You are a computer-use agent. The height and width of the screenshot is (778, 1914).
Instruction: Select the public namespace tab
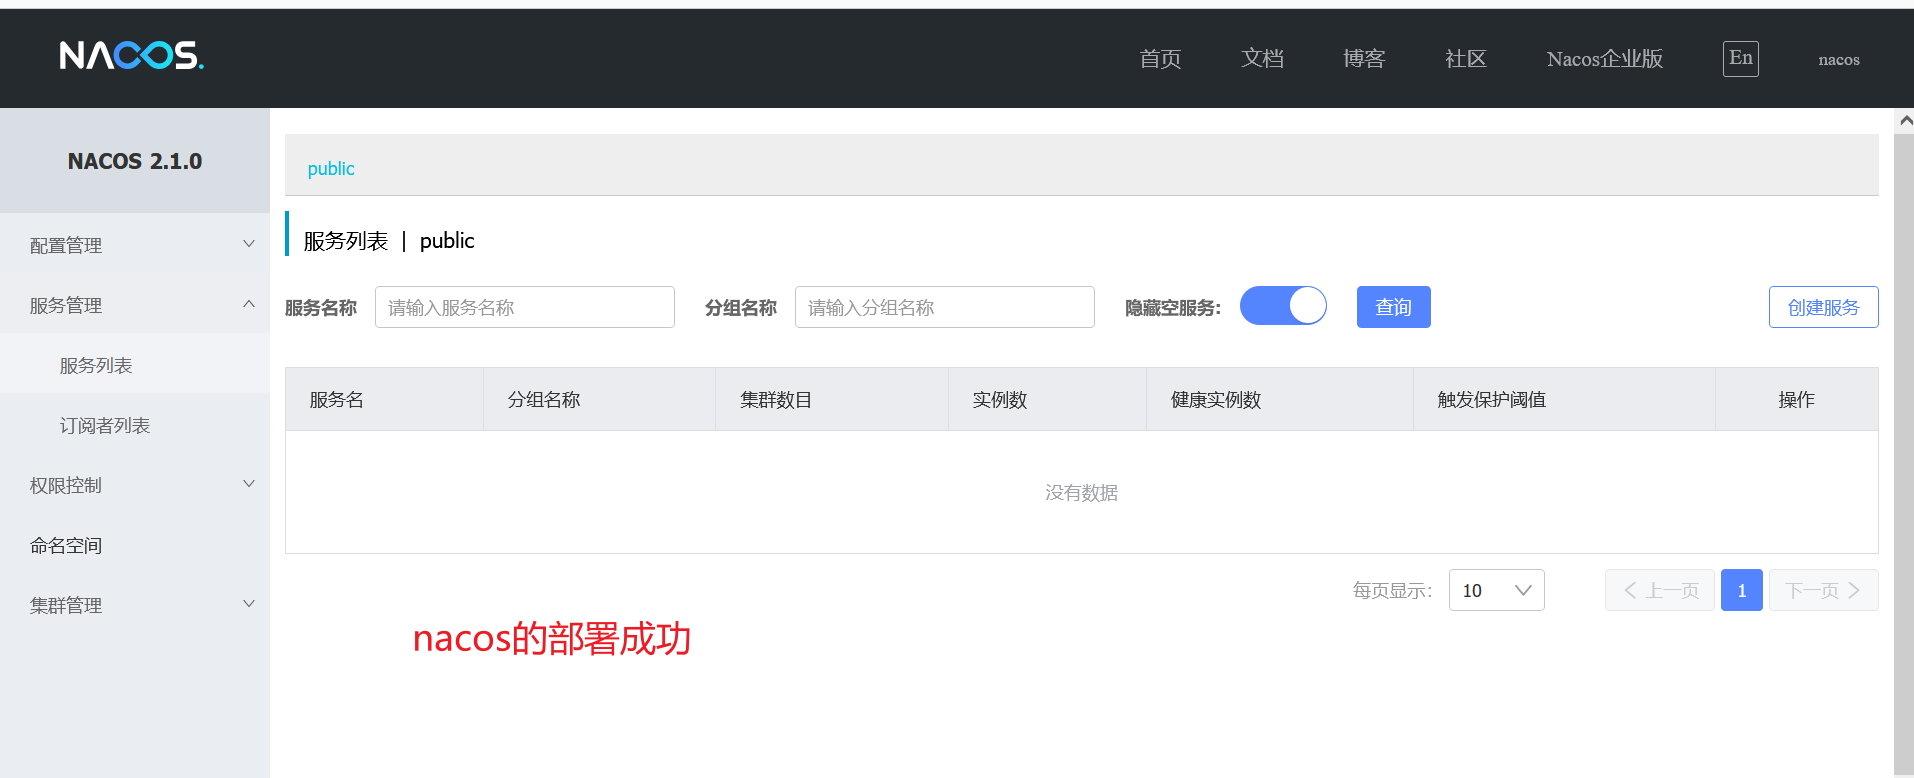[331, 168]
